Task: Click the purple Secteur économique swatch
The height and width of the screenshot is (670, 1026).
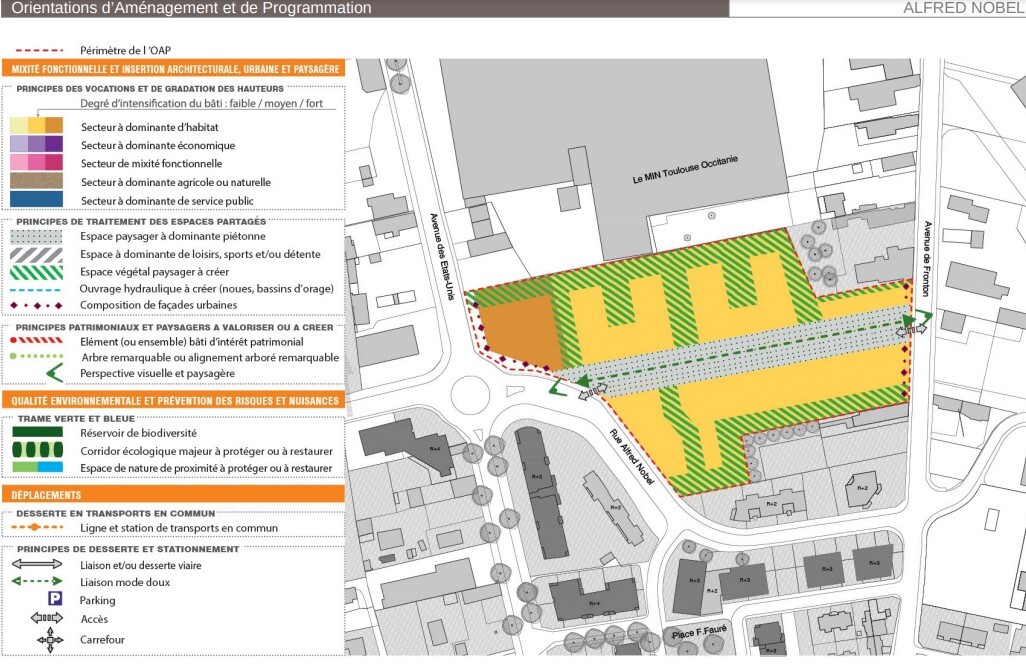Action: click(37, 144)
